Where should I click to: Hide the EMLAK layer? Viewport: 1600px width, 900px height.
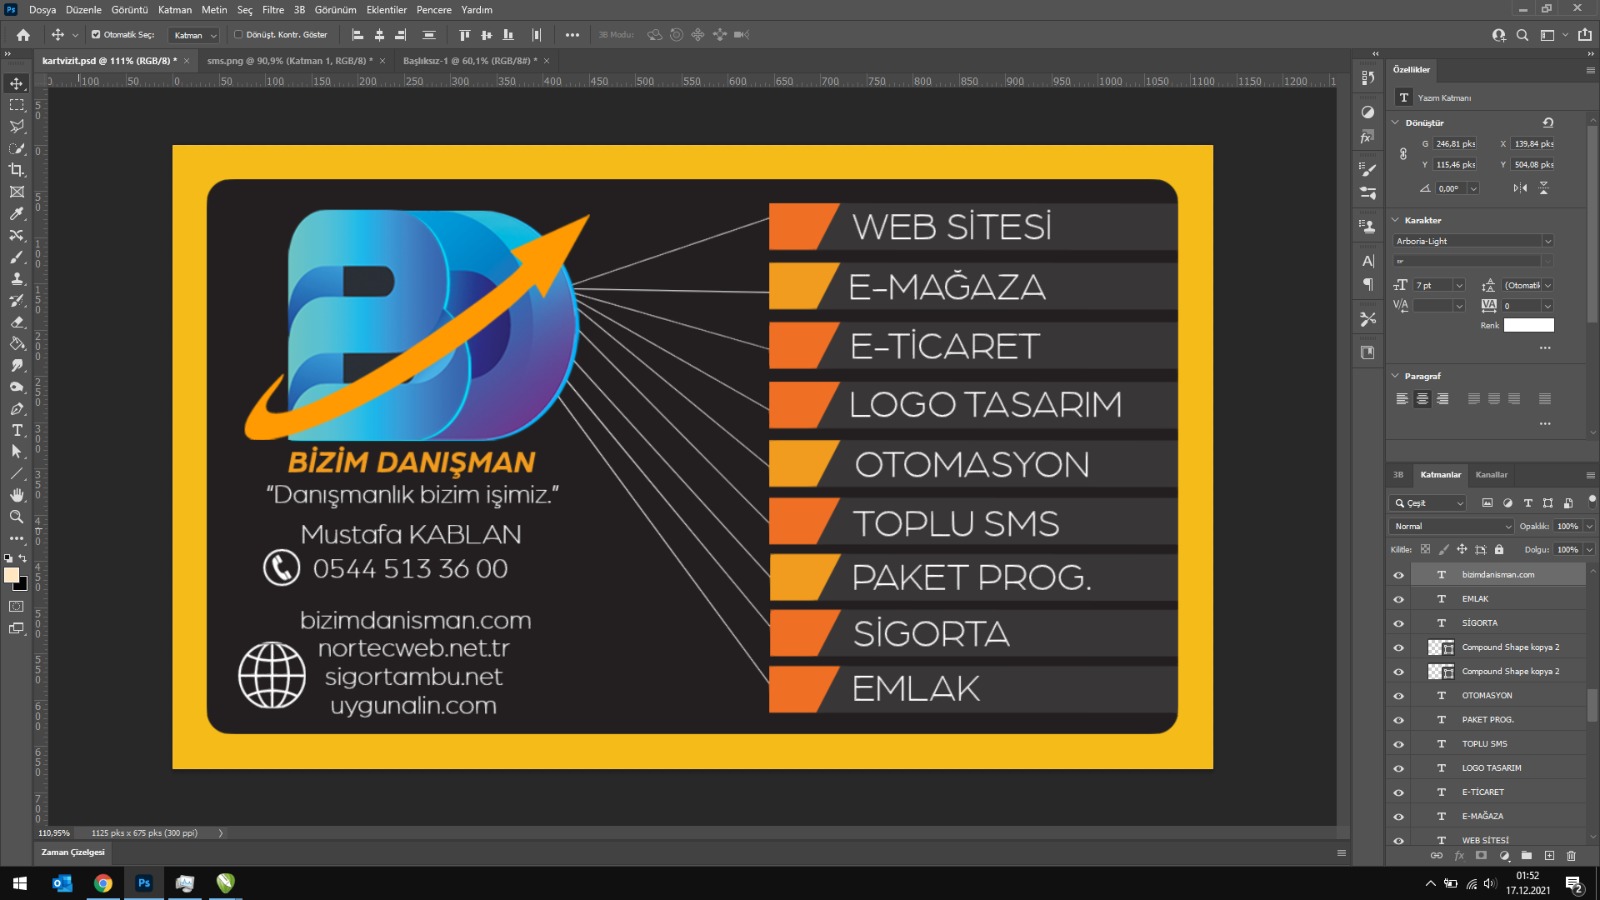[x=1398, y=599]
